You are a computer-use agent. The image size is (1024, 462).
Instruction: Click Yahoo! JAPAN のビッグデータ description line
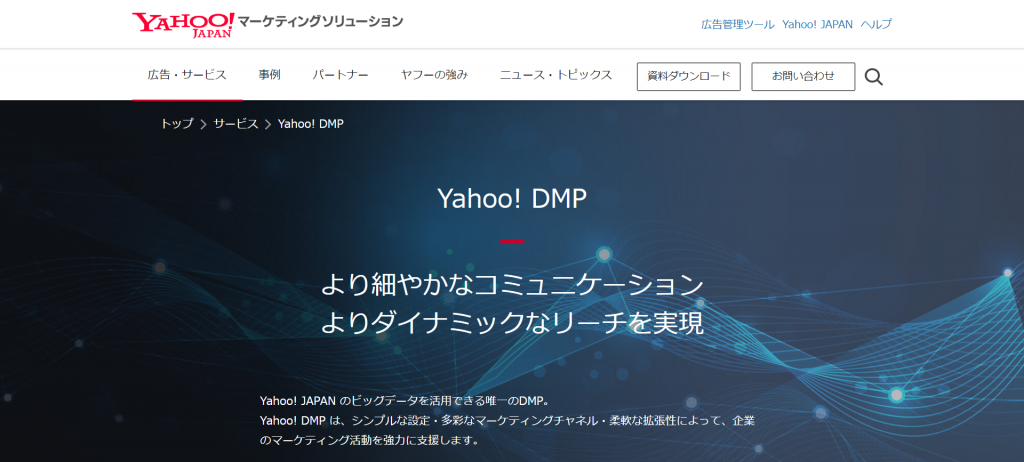tap(403, 401)
